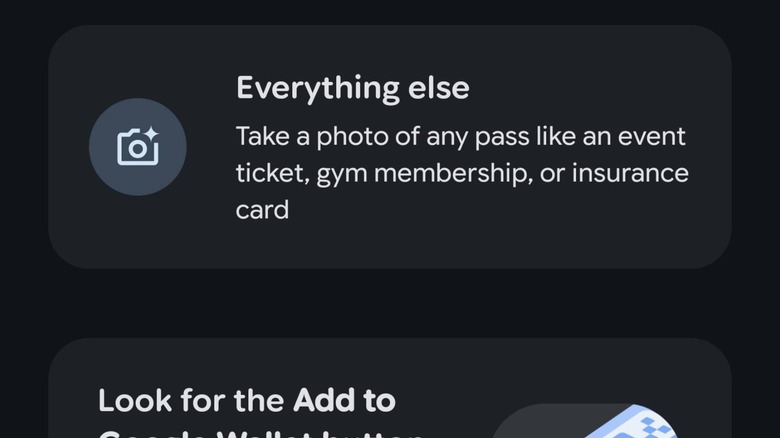
Task: Open the Everything else option
Action: (x=390, y=147)
